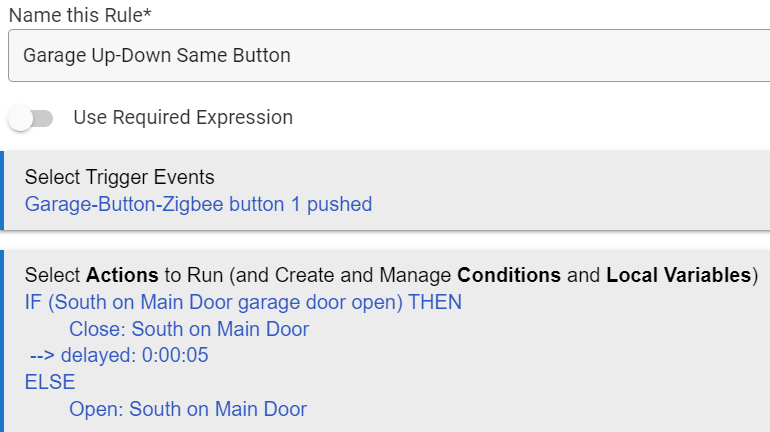This screenshot has width=770, height=432.
Task: Click the delayed: 0:00:05 line's arrow prefix
Action: click(41, 356)
